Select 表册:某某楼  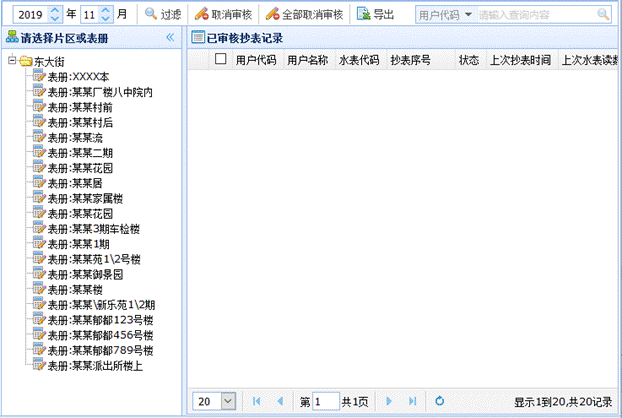point(75,290)
